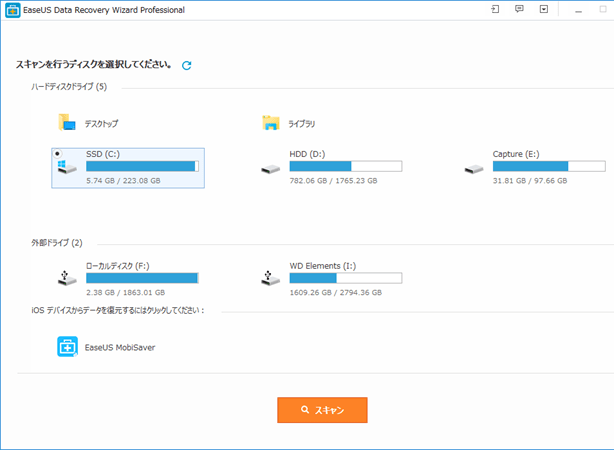The height and width of the screenshot is (450, 614).
Task: Click the ハードディスクドライブ (5) section header
Action: point(69,87)
